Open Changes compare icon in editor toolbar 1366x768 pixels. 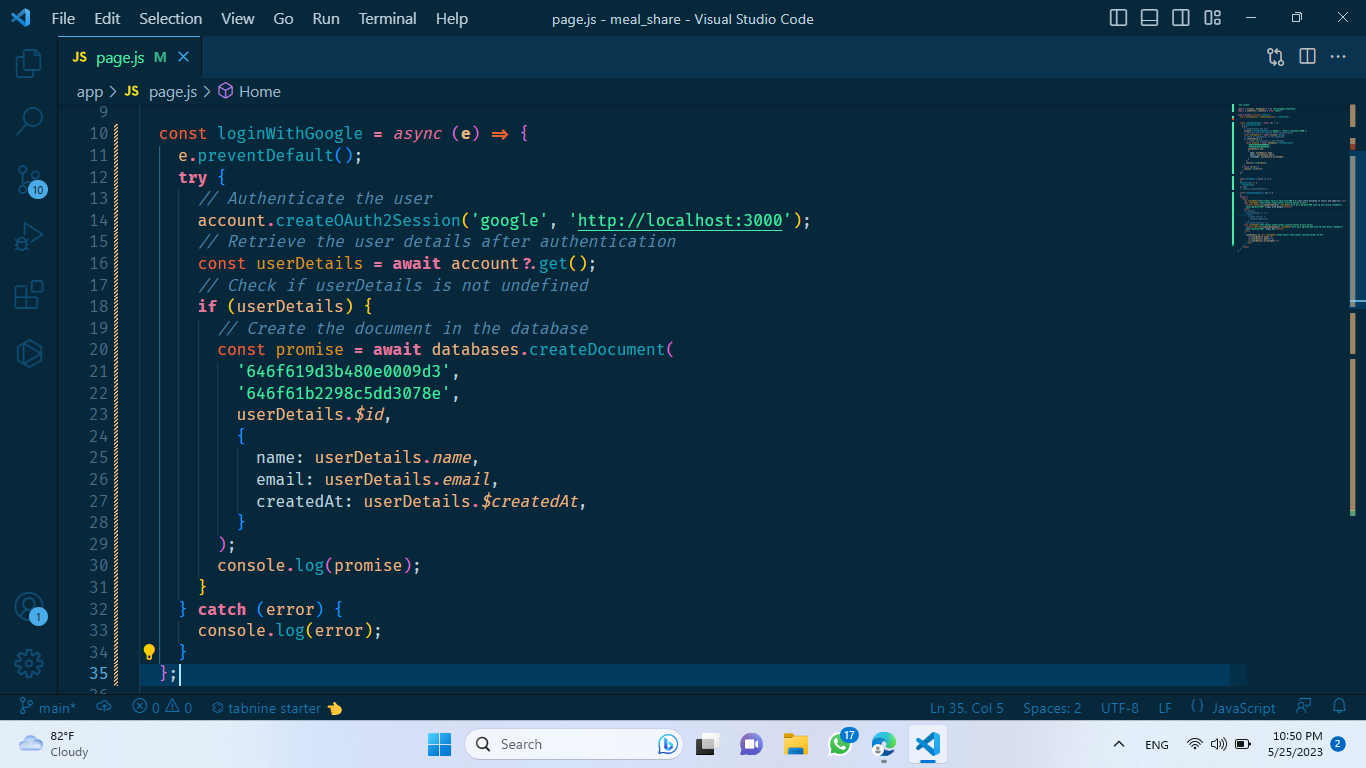(x=1275, y=57)
